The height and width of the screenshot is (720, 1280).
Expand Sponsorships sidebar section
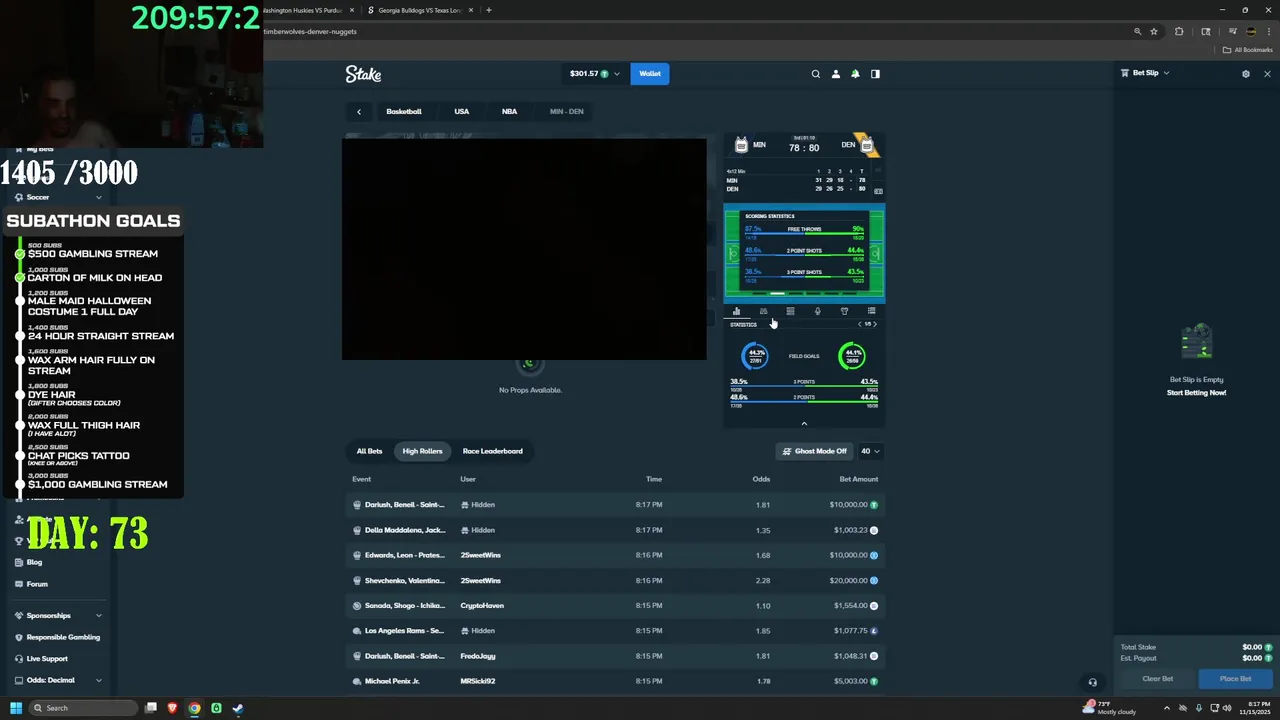[x=58, y=616]
